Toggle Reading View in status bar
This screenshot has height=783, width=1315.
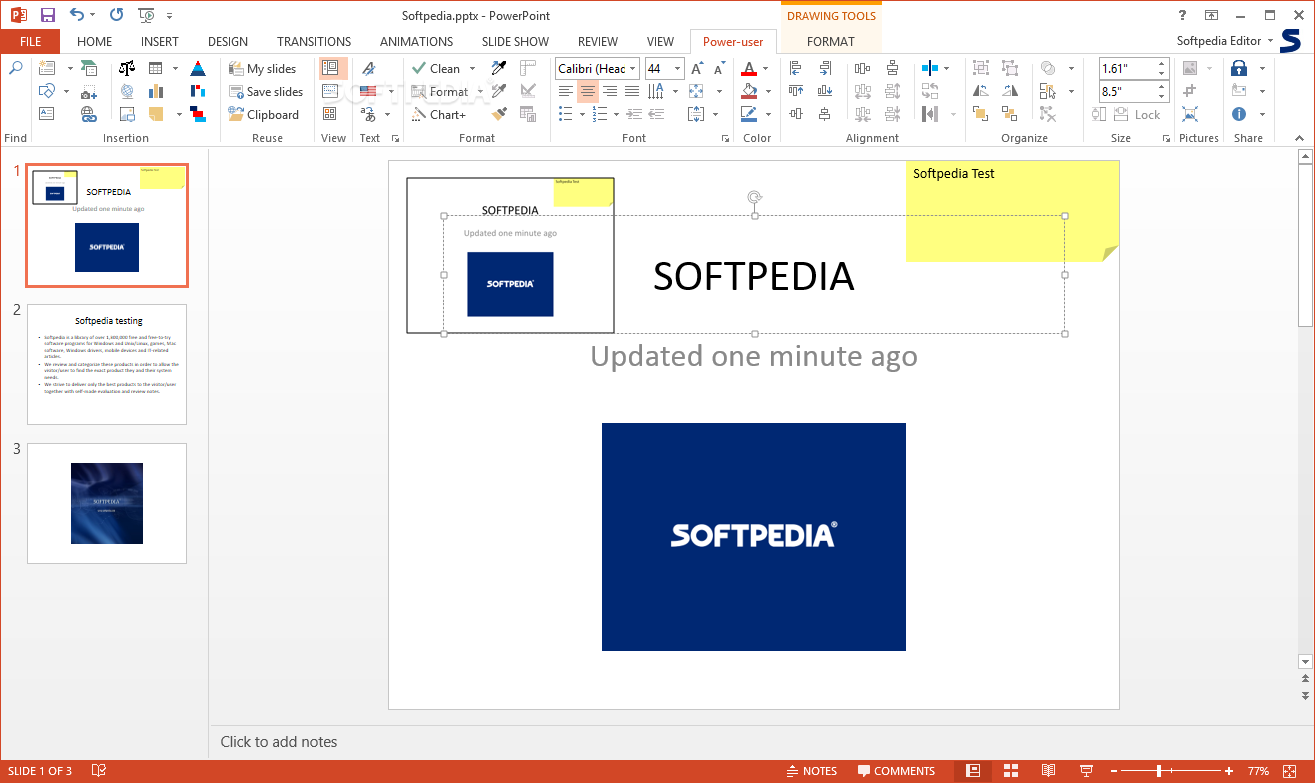[x=1048, y=771]
